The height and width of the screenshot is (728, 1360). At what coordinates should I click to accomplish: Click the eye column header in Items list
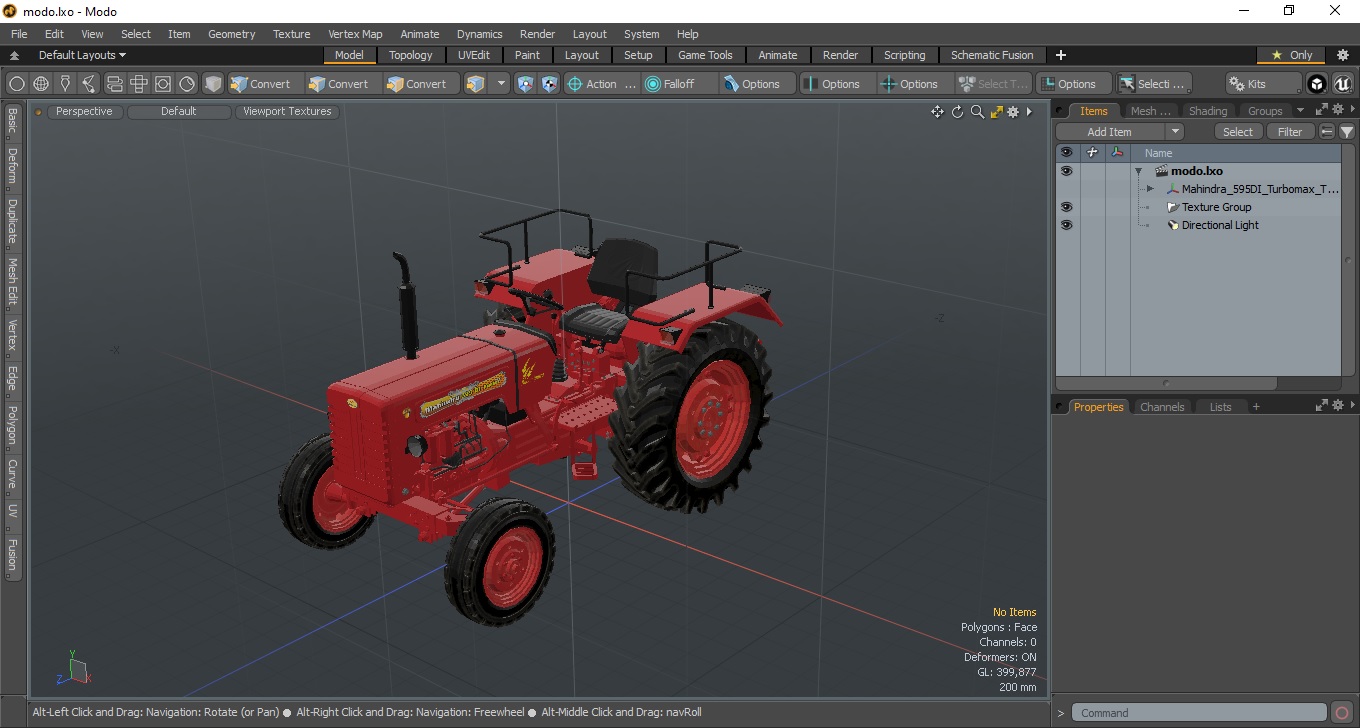coord(1066,153)
